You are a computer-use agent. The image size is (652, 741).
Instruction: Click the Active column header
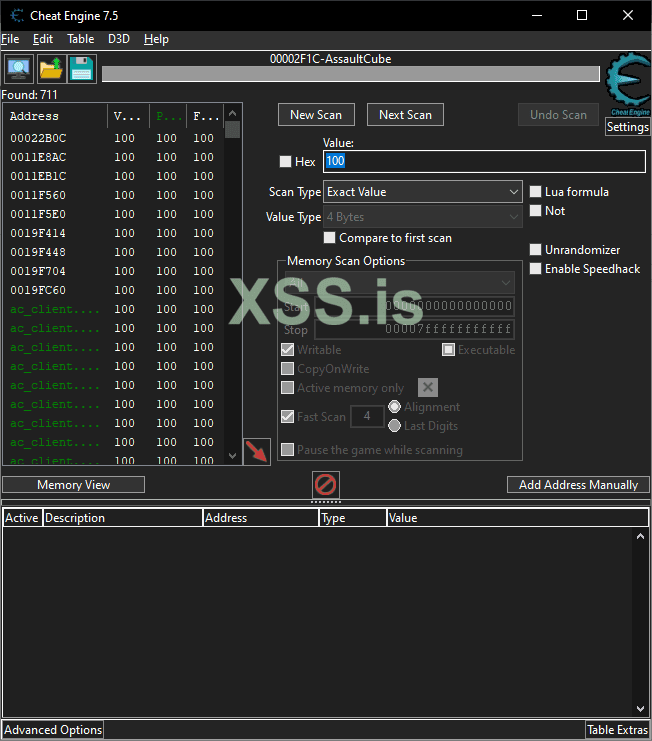pyautogui.click(x=22, y=518)
